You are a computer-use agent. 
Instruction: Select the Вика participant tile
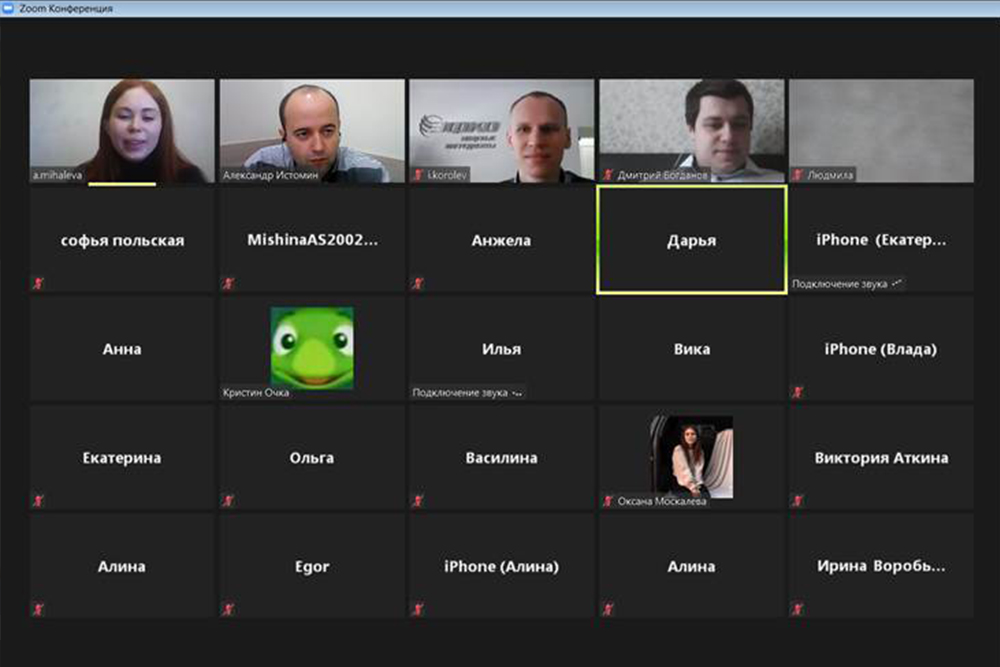(x=691, y=349)
